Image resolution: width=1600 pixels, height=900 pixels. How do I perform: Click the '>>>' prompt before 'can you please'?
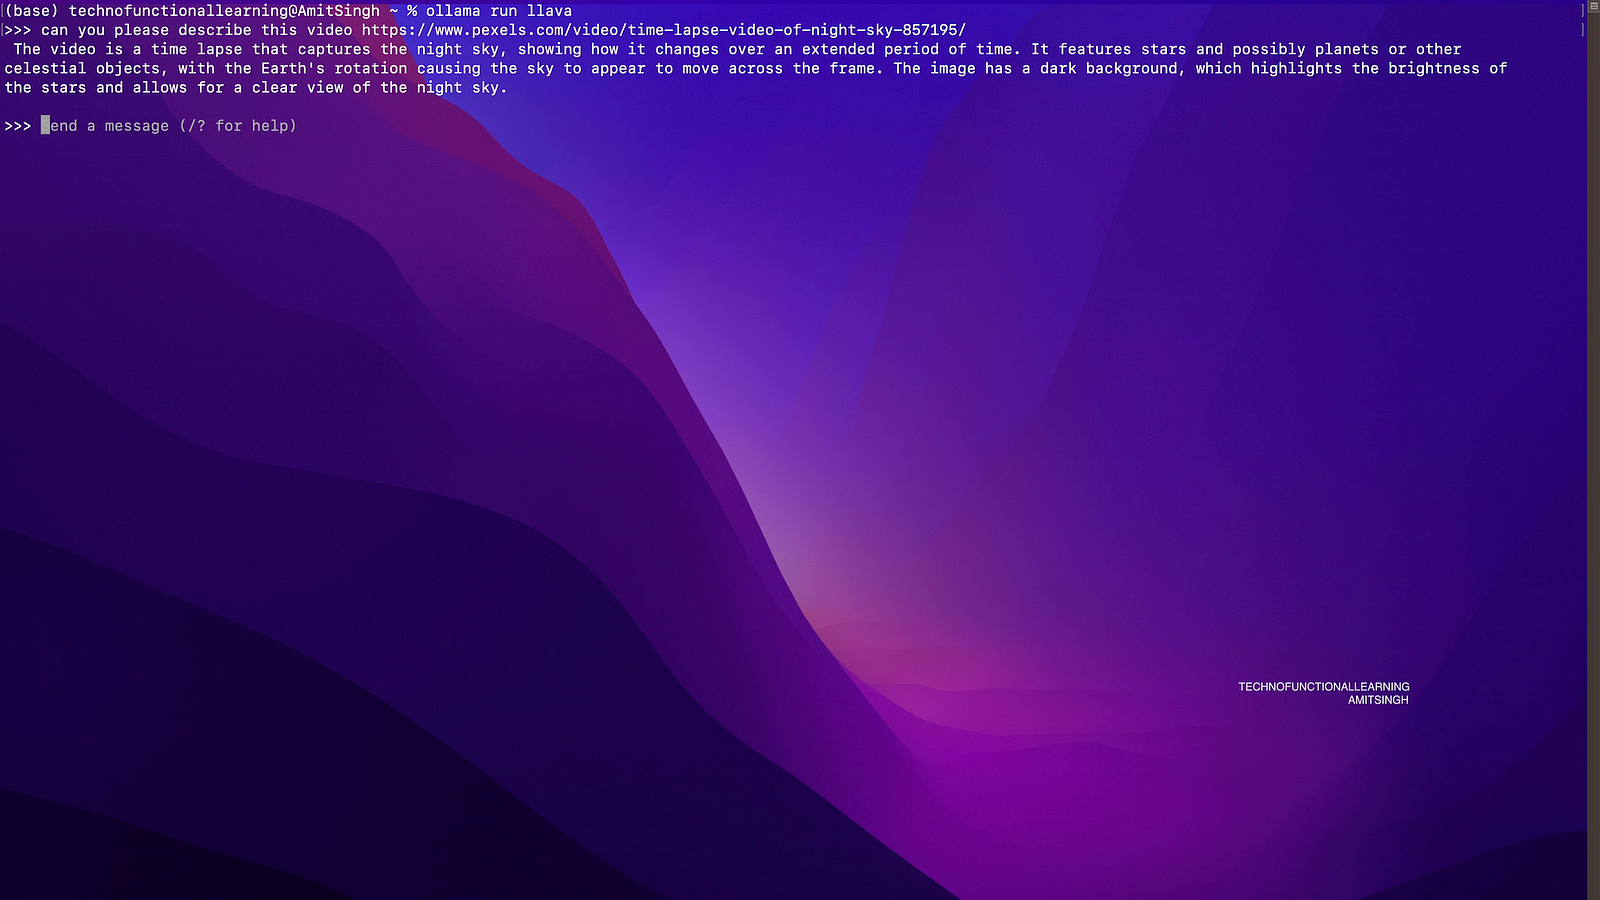click(x=18, y=30)
